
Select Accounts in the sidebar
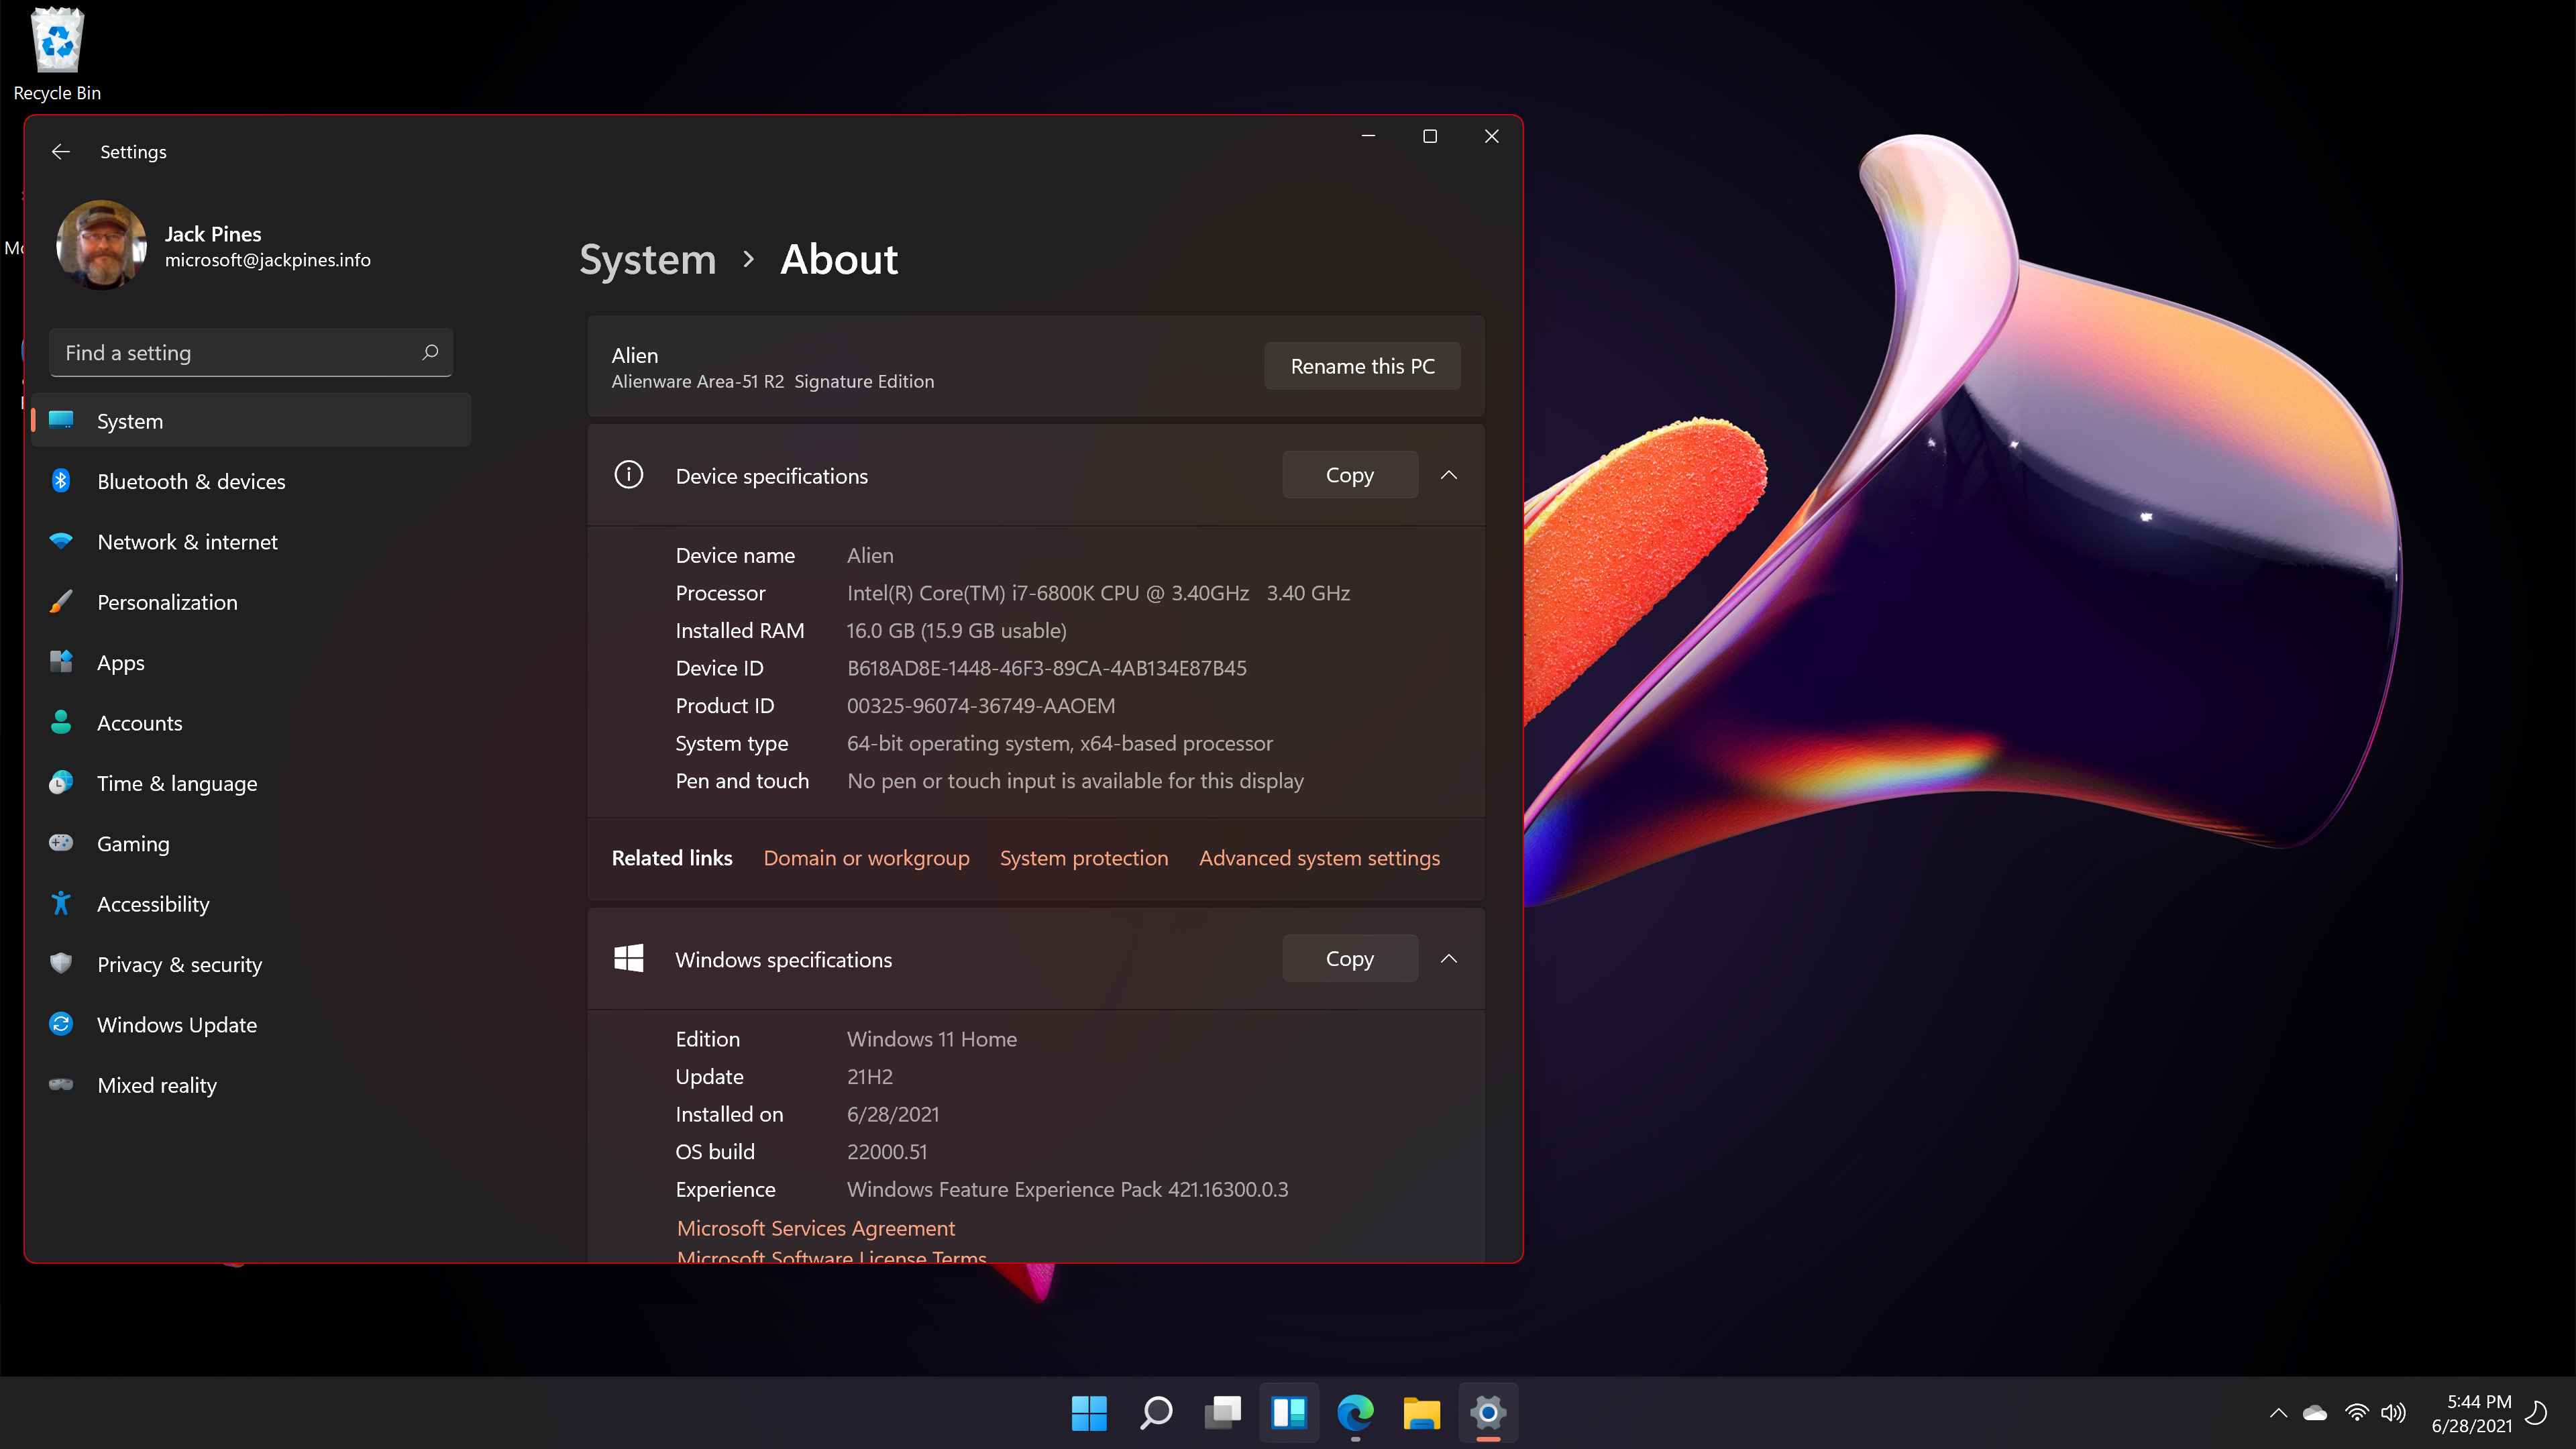139,722
